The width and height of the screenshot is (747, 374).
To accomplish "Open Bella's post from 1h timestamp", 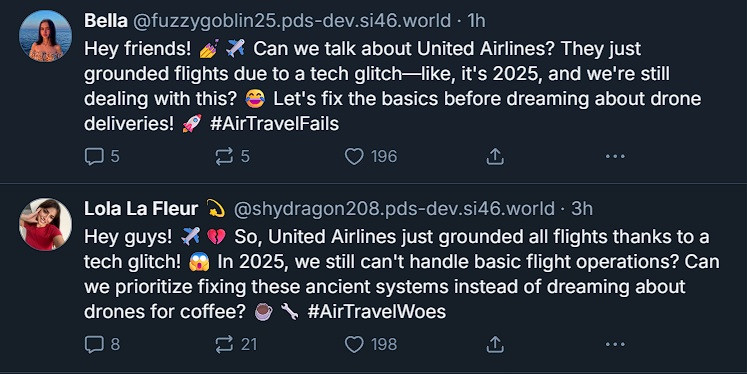I will click(476, 21).
